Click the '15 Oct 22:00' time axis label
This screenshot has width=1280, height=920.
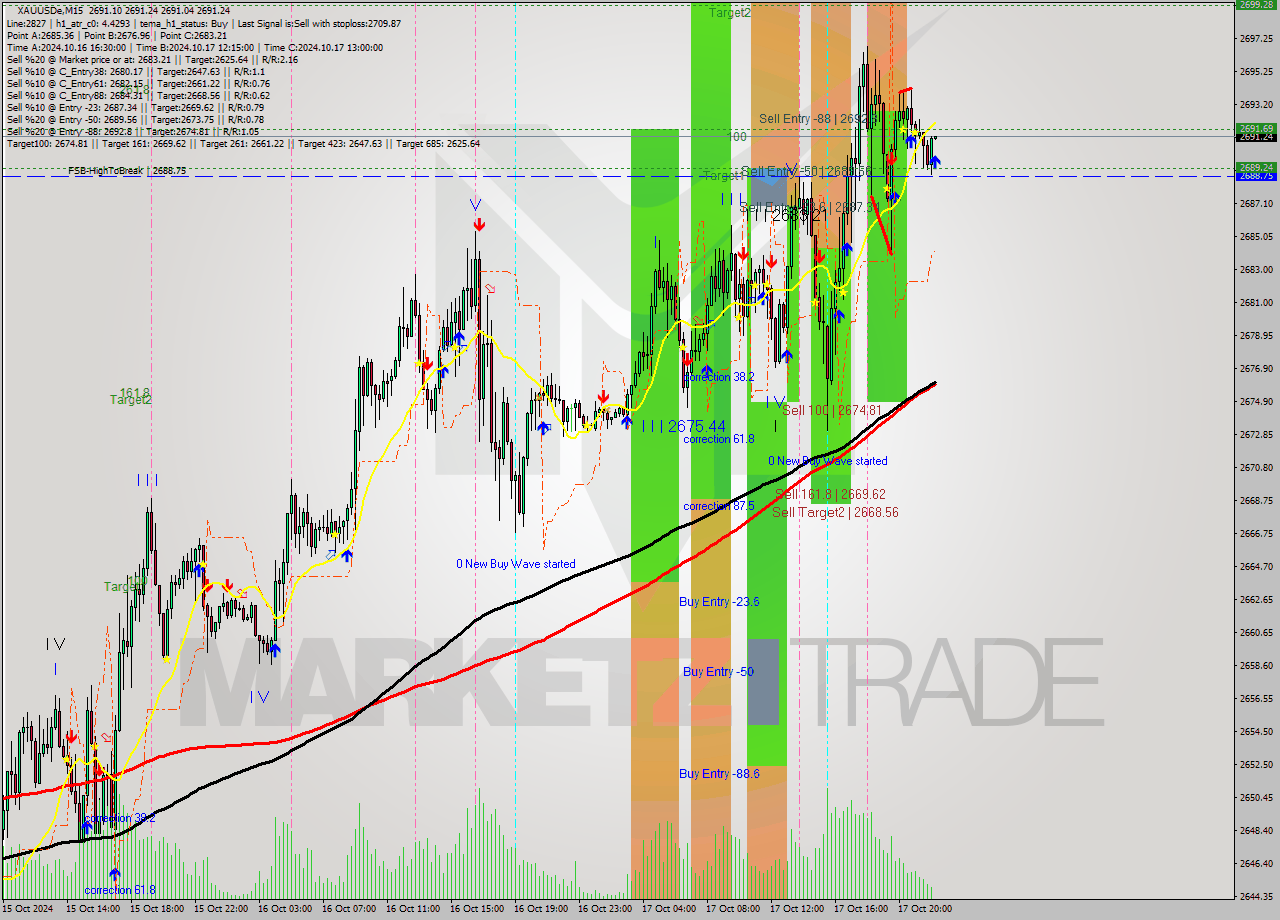[x=220, y=909]
